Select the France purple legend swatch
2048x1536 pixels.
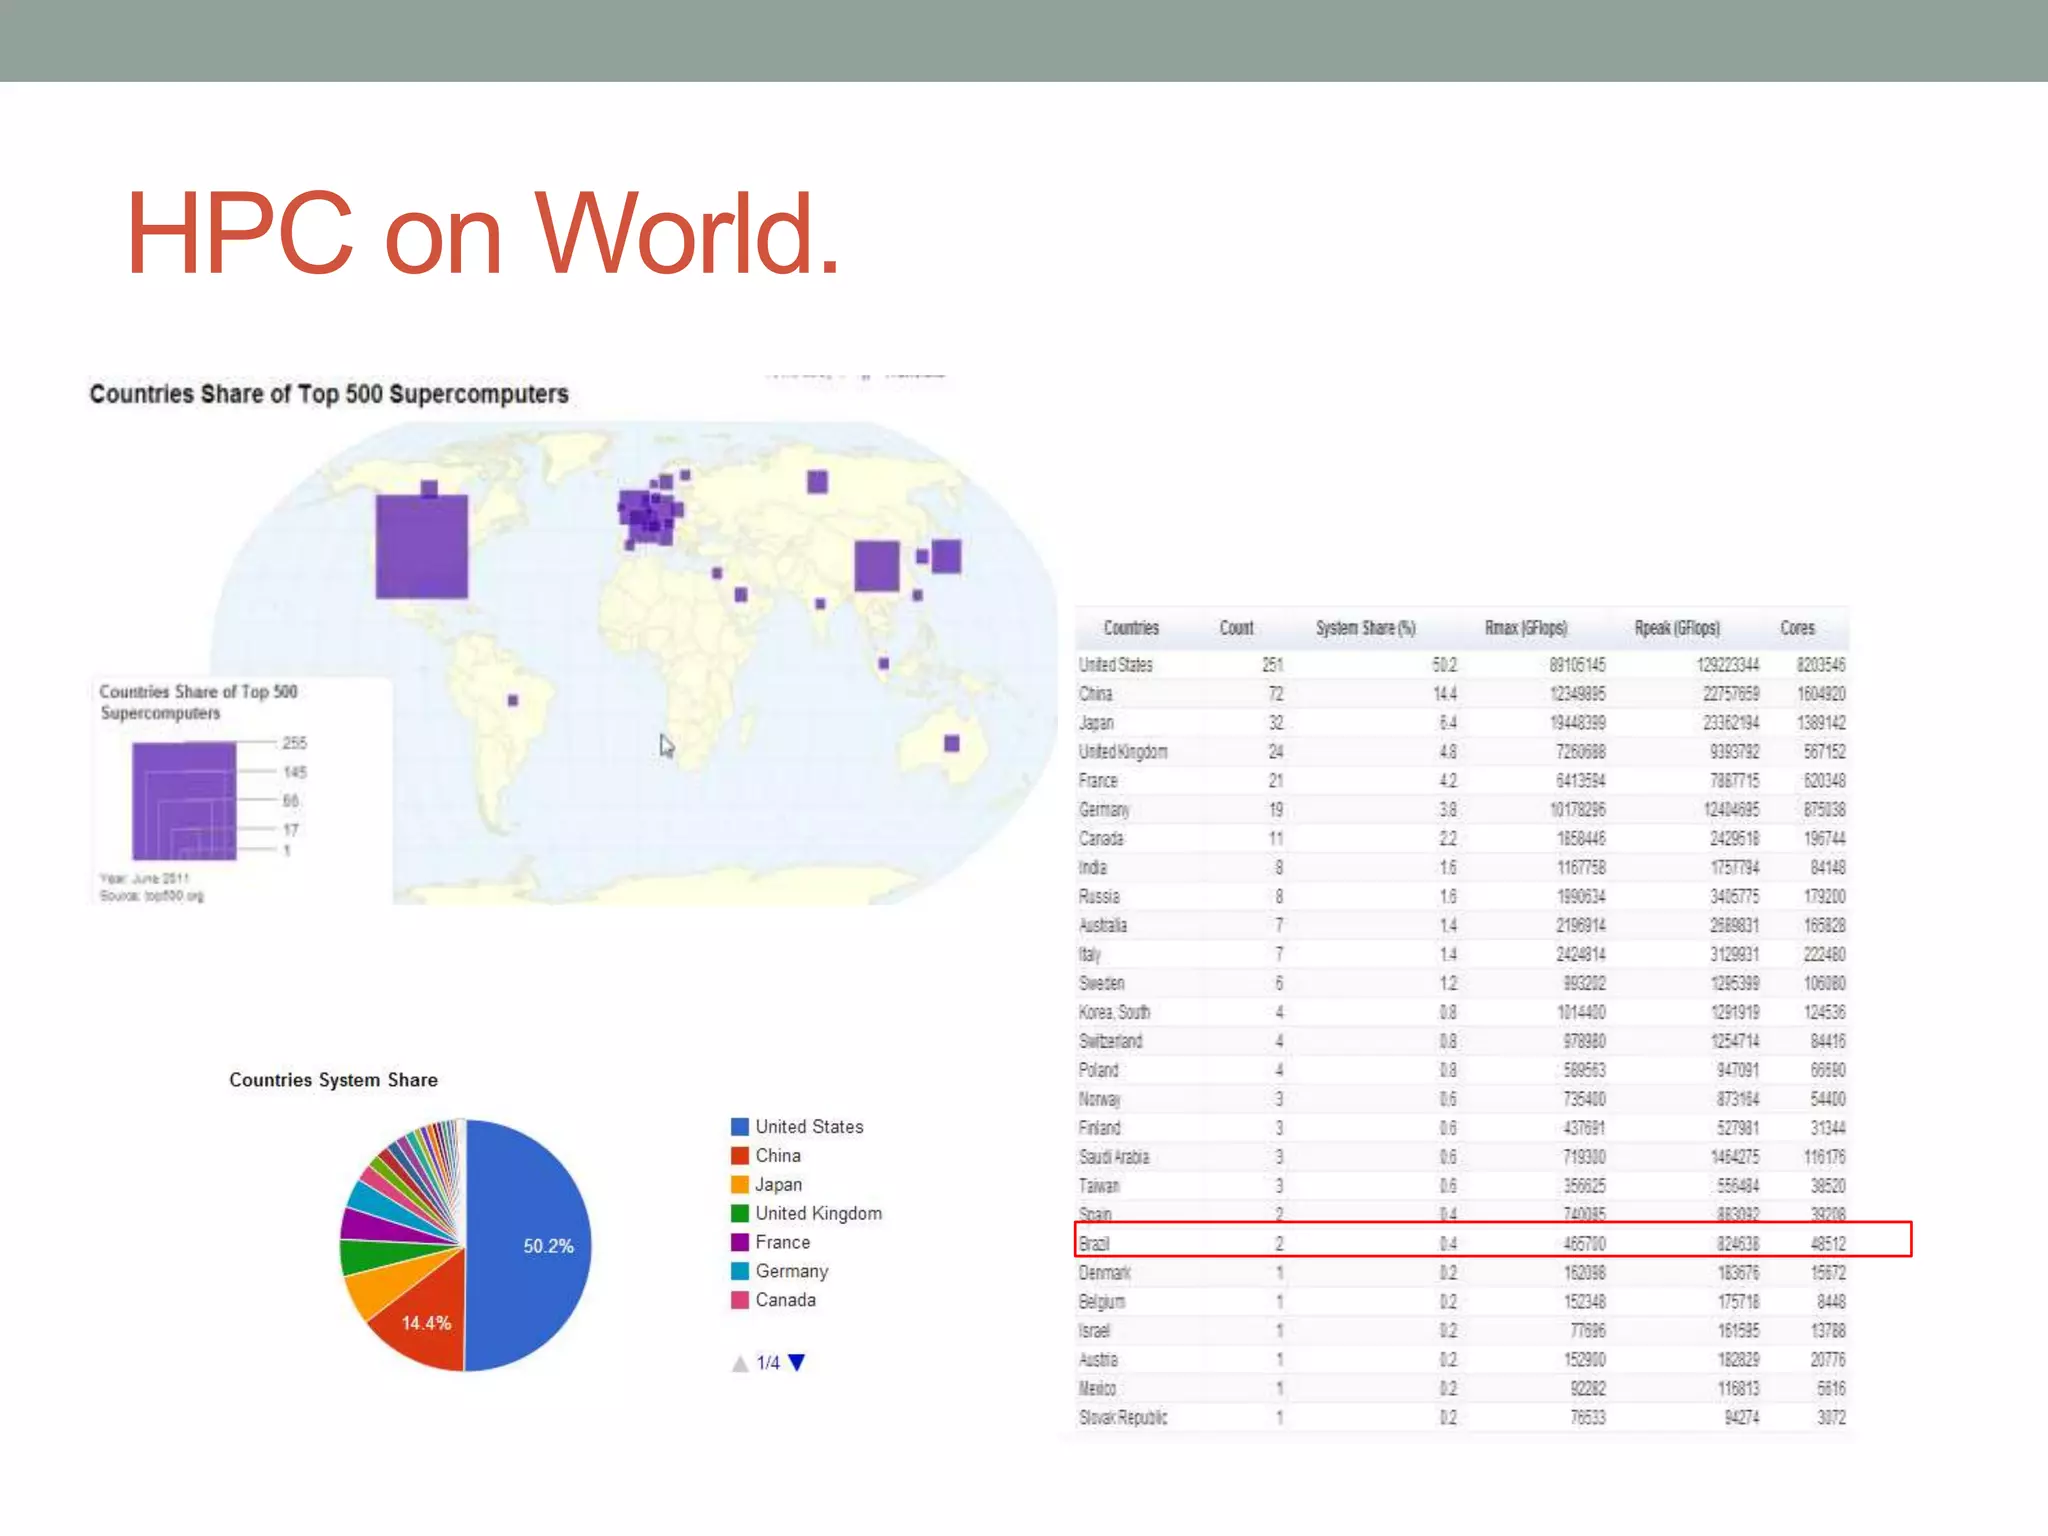click(740, 1242)
